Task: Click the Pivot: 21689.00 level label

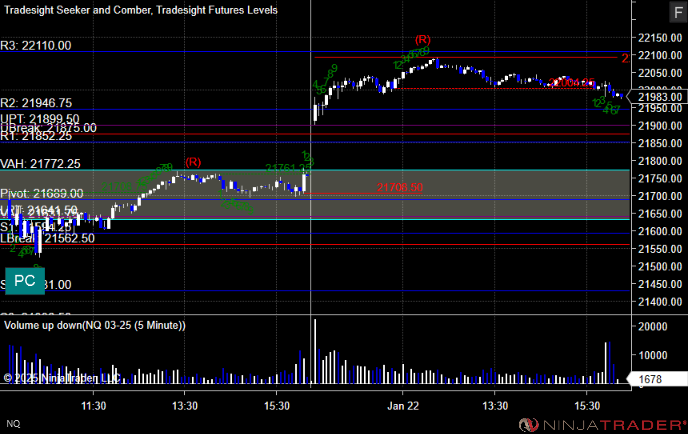Action: click(x=42, y=194)
